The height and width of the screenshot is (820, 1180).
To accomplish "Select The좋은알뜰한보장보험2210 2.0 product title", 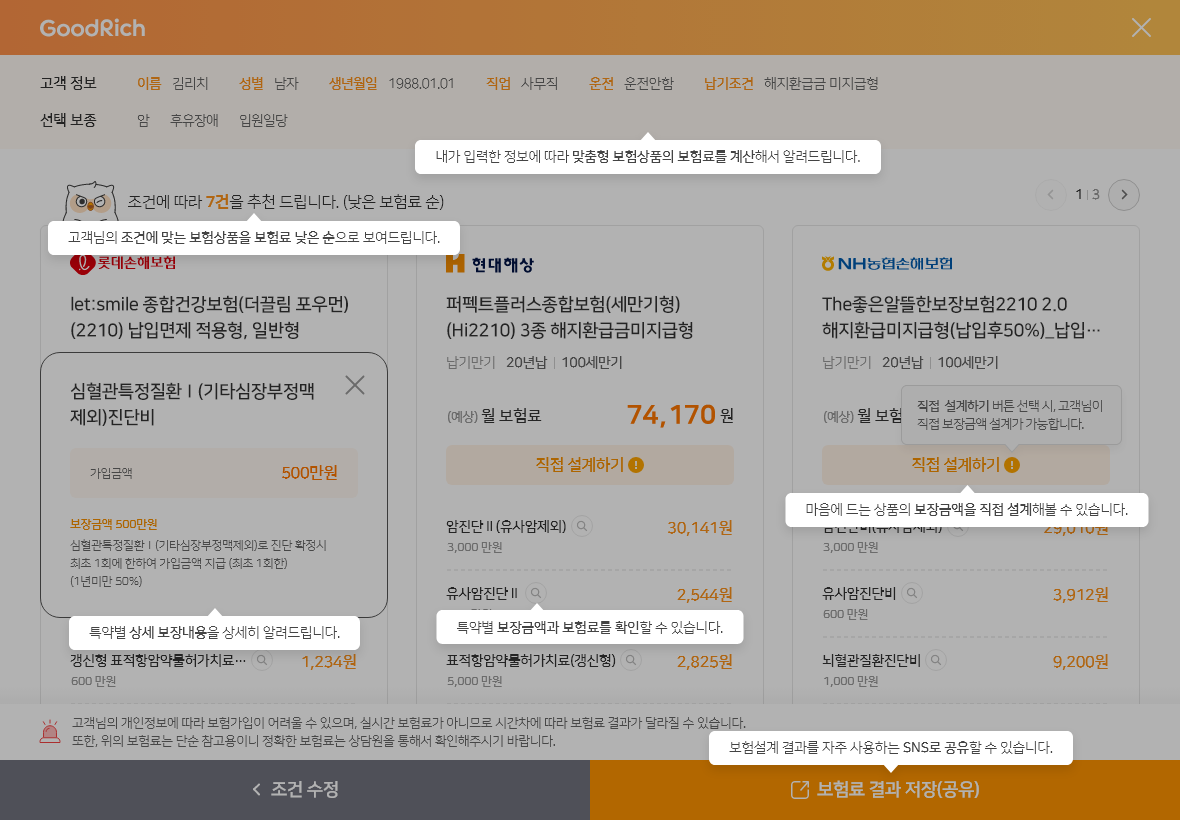I will pos(961,317).
